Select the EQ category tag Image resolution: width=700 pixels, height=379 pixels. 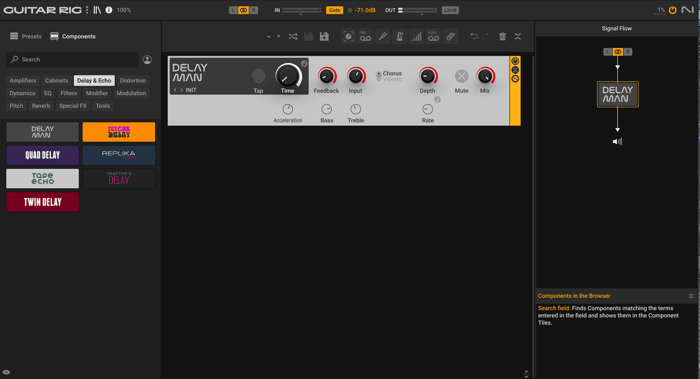pos(48,93)
